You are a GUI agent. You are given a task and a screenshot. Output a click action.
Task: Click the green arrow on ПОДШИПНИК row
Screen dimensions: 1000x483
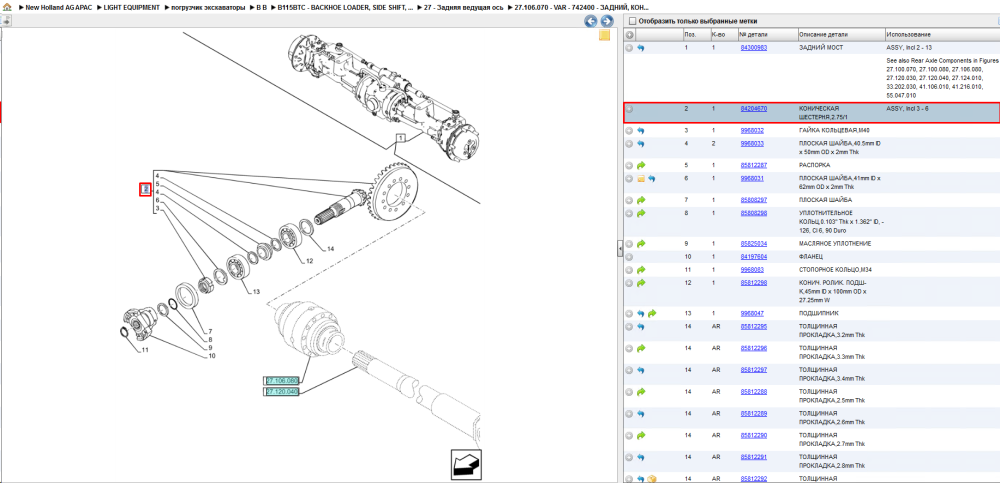point(652,314)
